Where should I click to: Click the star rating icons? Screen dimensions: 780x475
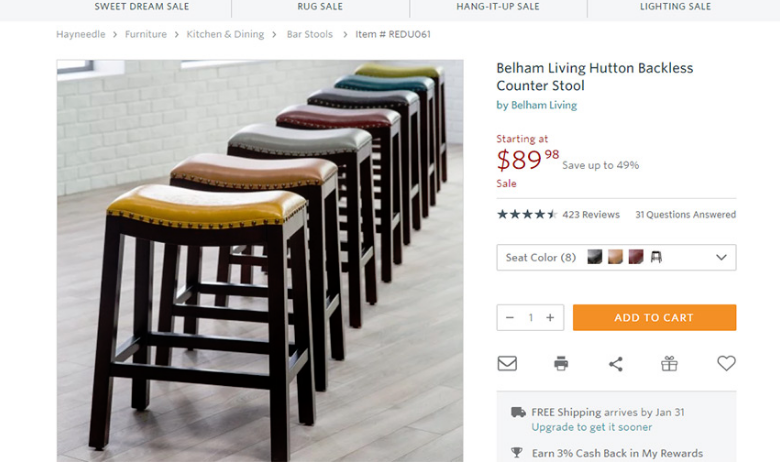tap(527, 214)
